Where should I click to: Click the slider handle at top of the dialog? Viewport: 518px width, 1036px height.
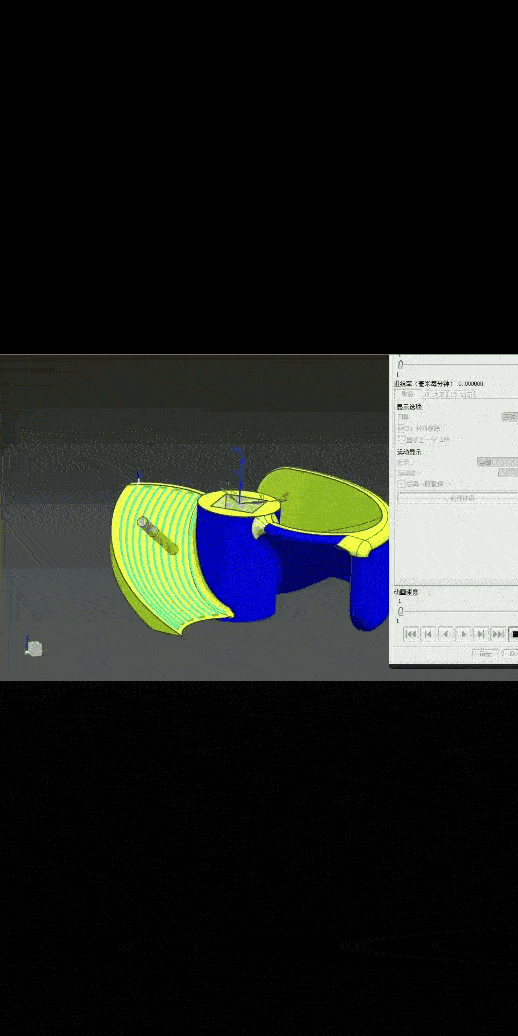[400, 364]
